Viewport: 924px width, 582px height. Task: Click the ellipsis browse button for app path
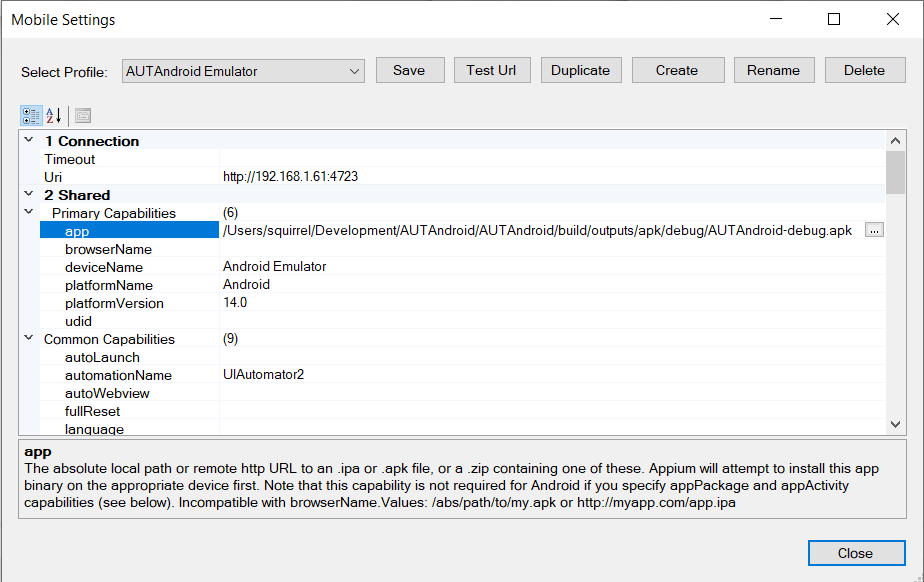tap(874, 231)
